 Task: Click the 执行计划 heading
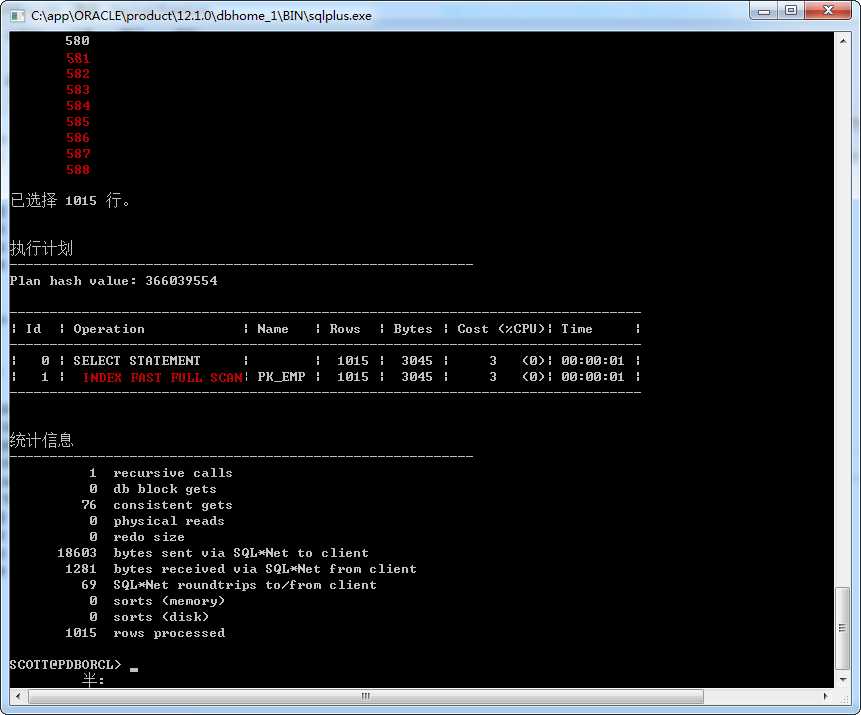point(41,248)
